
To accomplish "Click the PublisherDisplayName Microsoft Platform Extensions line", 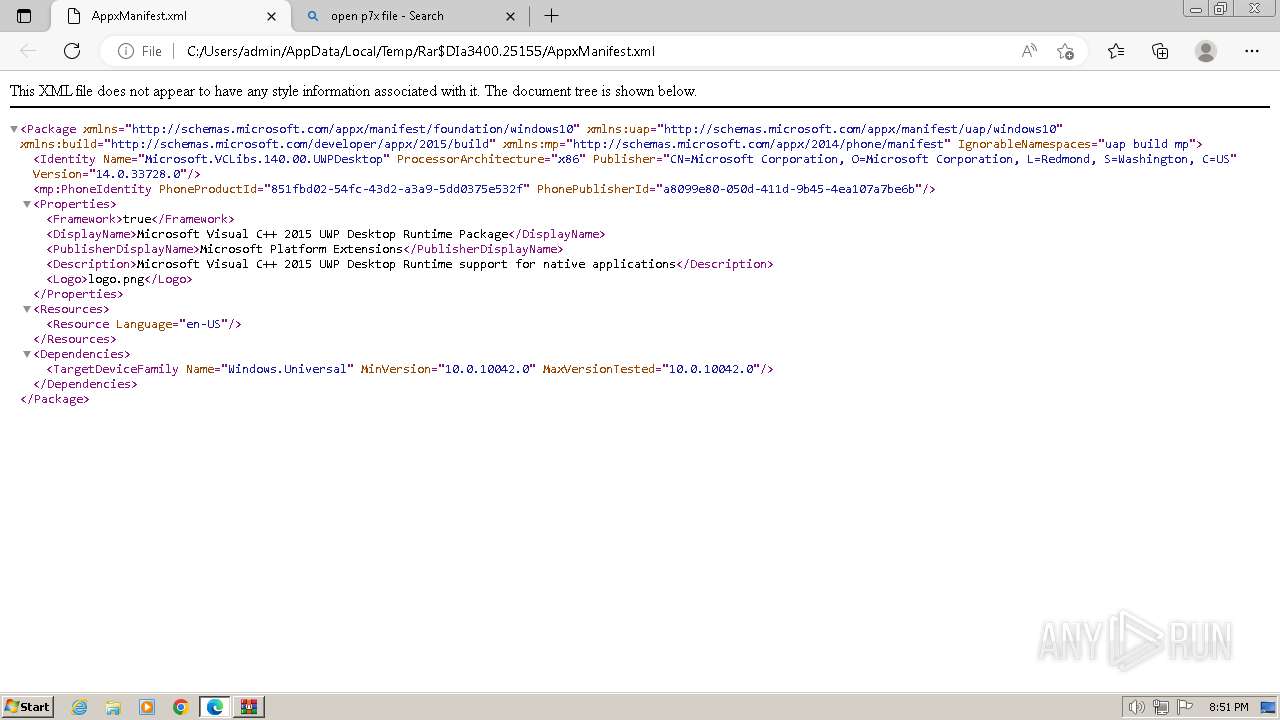I will pyautogui.click(x=305, y=249).
